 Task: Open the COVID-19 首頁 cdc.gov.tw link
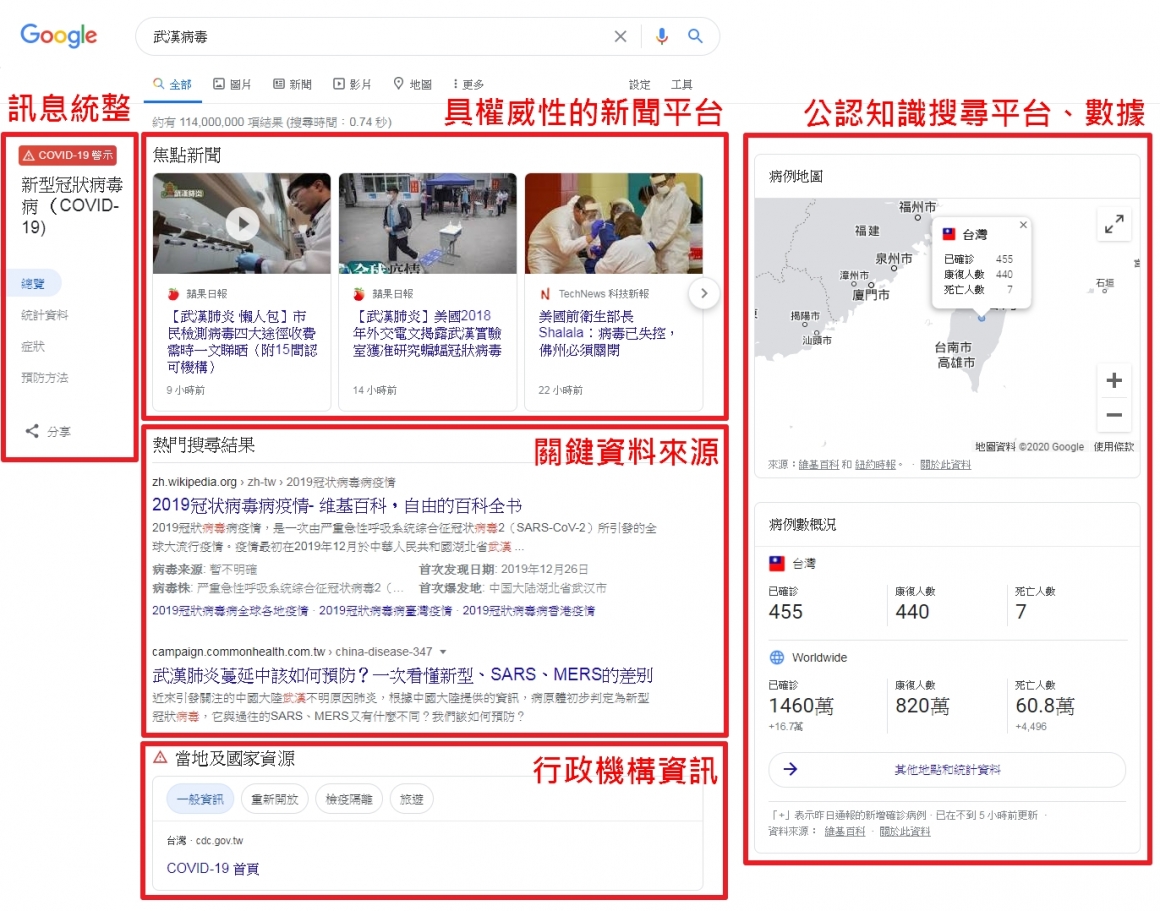[x=213, y=868]
